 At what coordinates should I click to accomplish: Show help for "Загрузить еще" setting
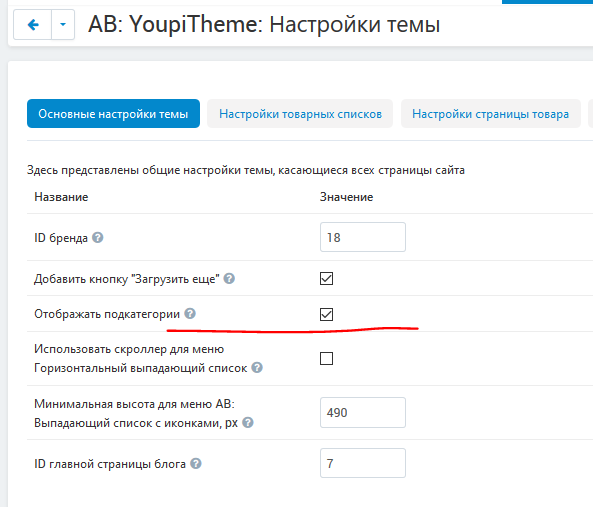coord(229,279)
